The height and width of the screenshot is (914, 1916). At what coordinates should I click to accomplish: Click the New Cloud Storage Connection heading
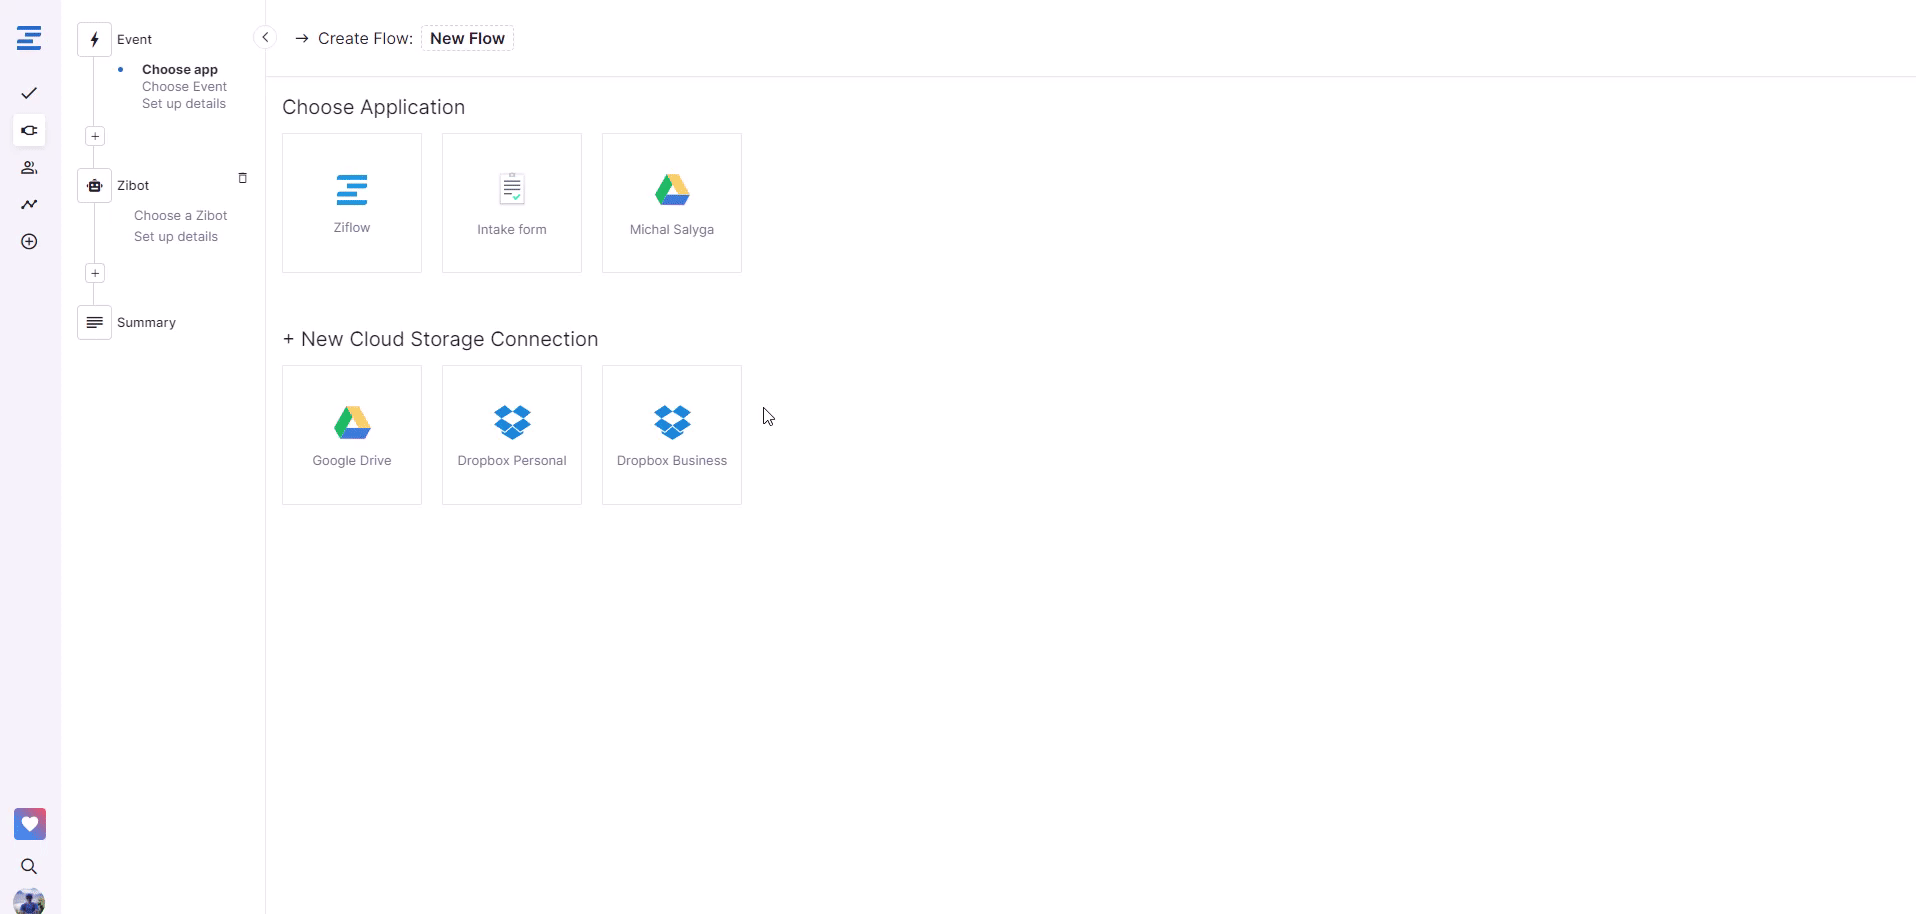point(440,339)
